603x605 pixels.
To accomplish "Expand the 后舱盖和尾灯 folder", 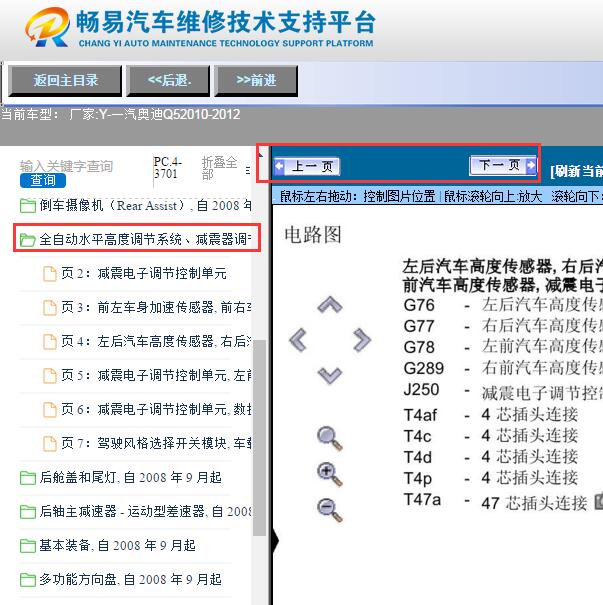I will click(121, 478).
